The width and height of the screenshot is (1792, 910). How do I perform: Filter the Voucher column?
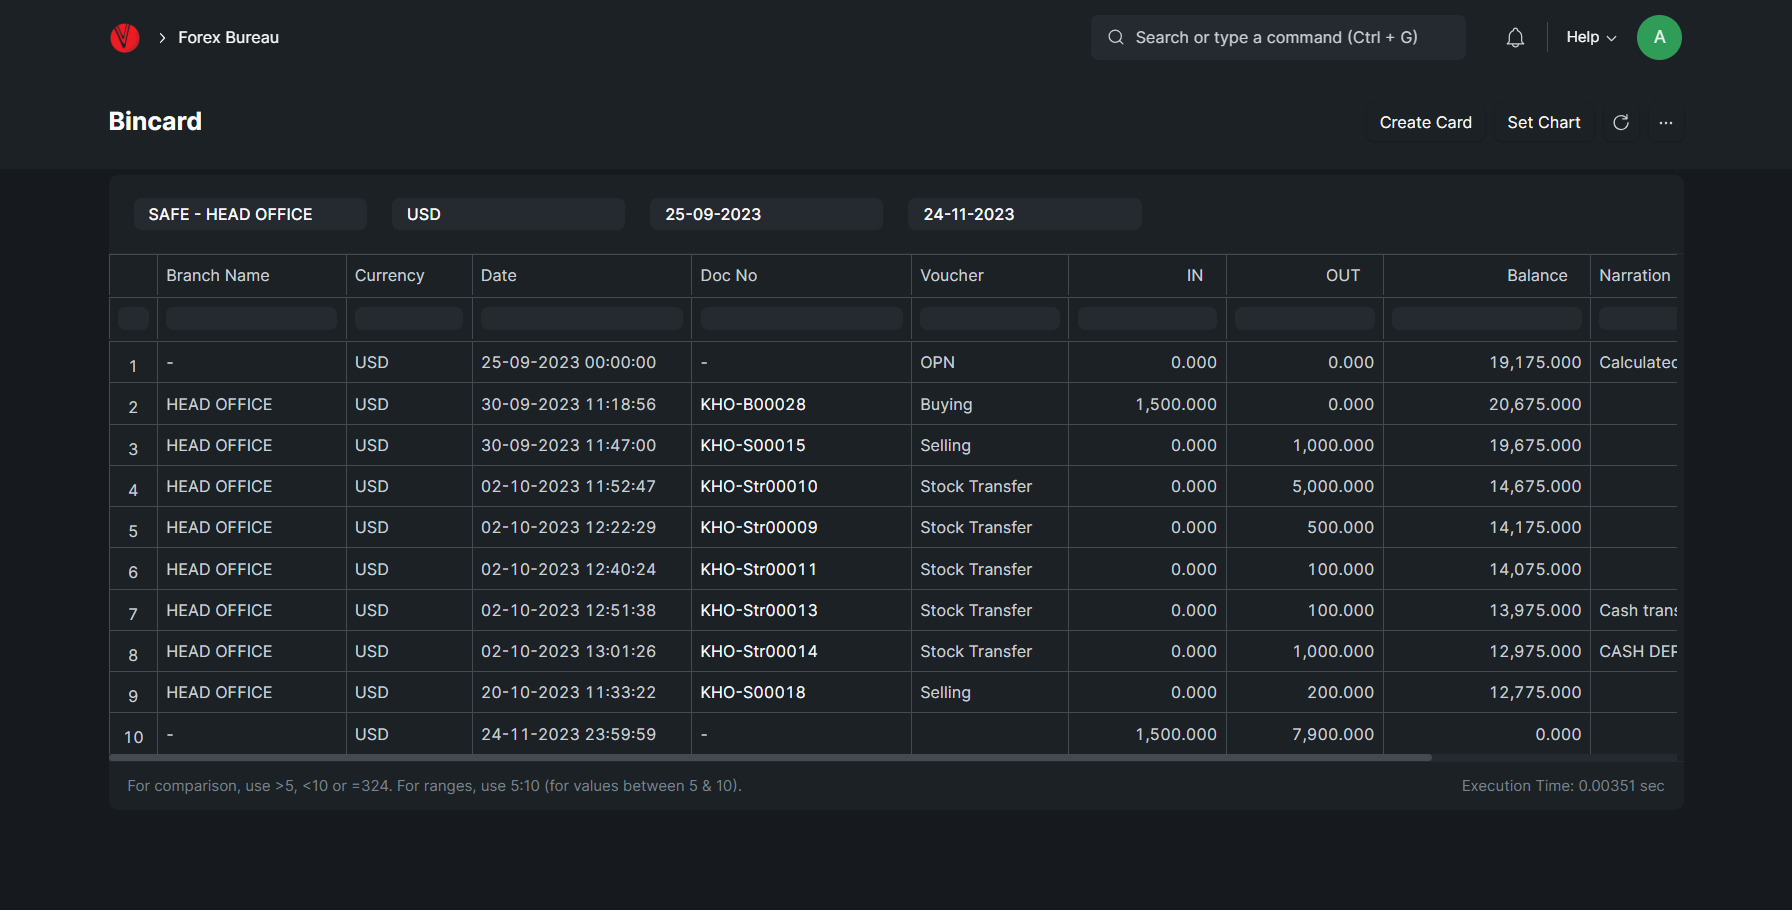(x=990, y=319)
